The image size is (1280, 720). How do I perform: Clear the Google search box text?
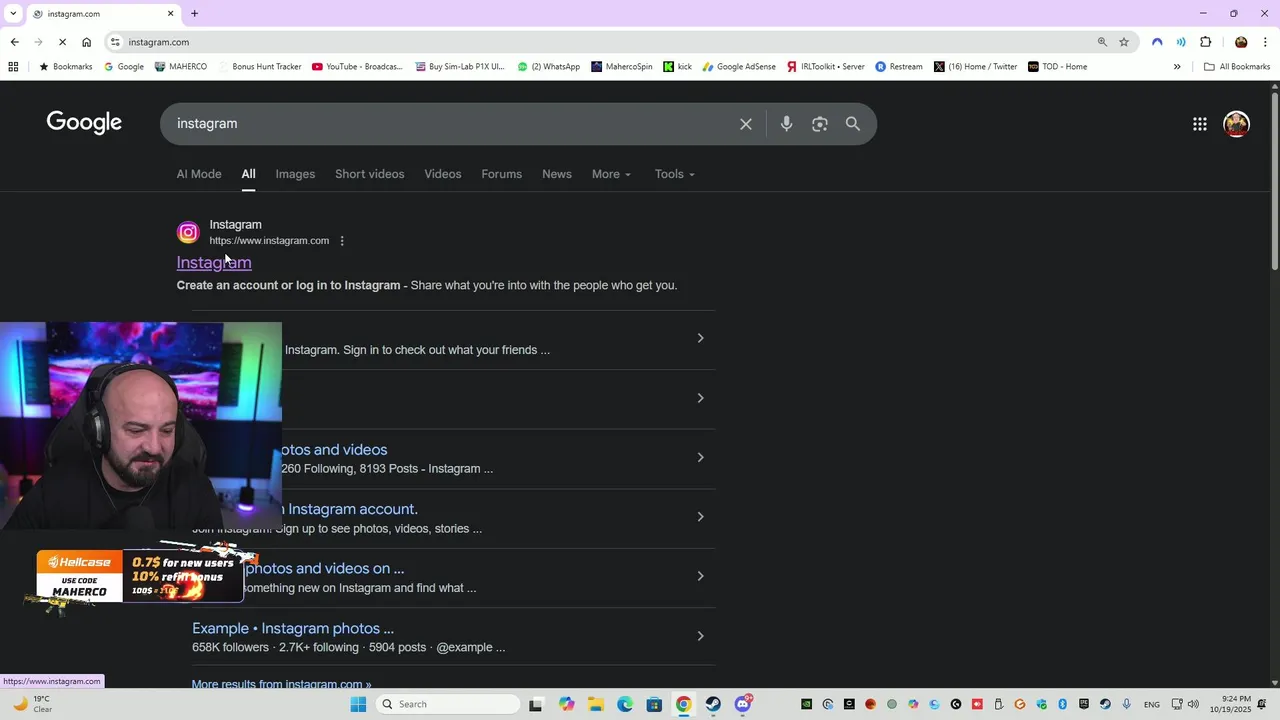coord(746,124)
